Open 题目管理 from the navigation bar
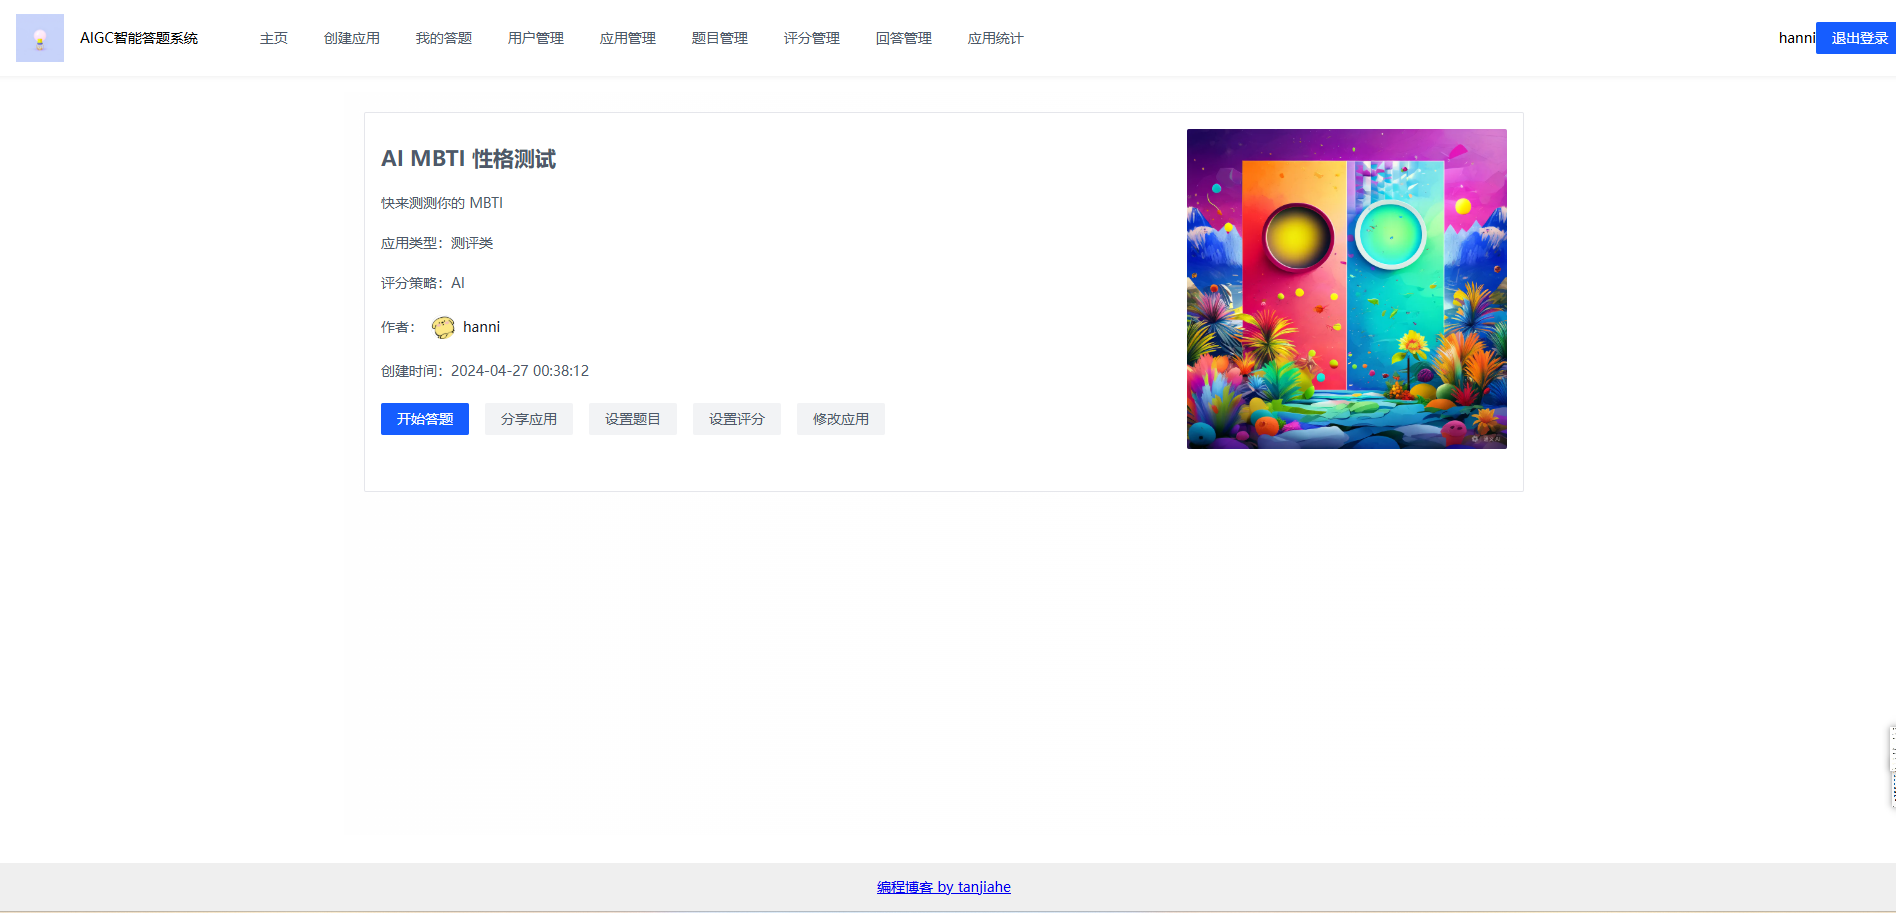 [x=720, y=38]
